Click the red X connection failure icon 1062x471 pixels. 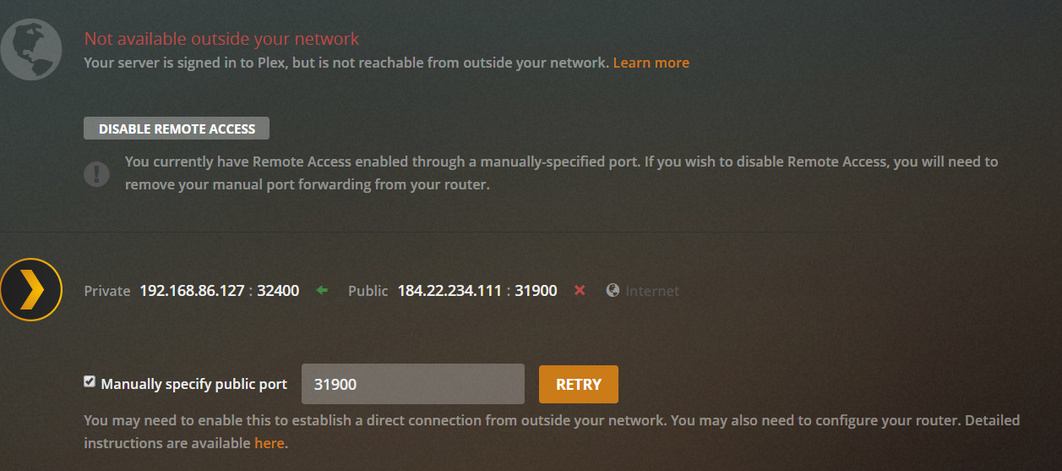coord(579,291)
